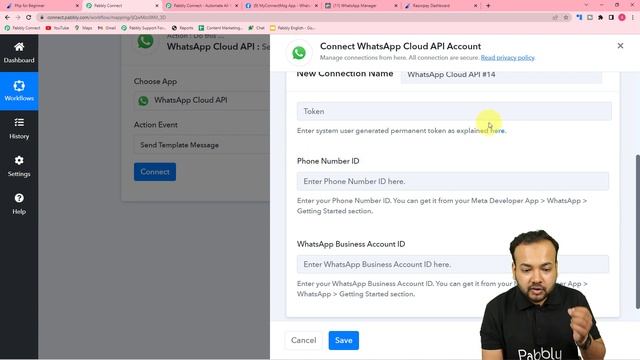Click the blue Connect button
Image resolution: width=640 pixels, height=360 pixels.
pos(155,172)
